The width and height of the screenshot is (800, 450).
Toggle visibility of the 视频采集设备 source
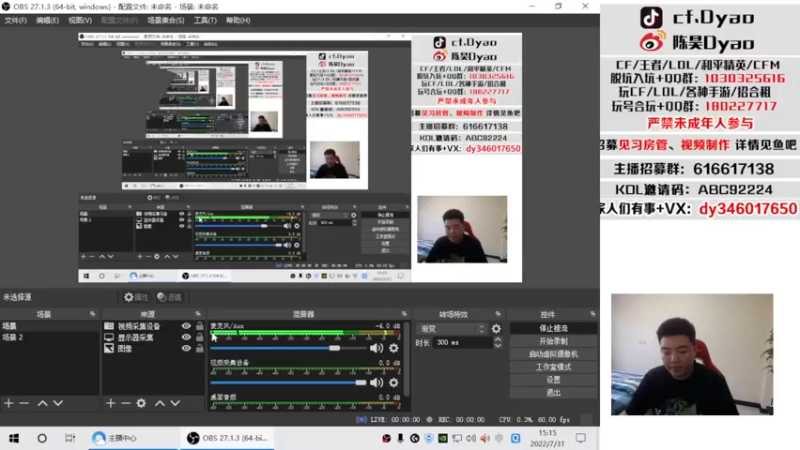coord(186,326)
